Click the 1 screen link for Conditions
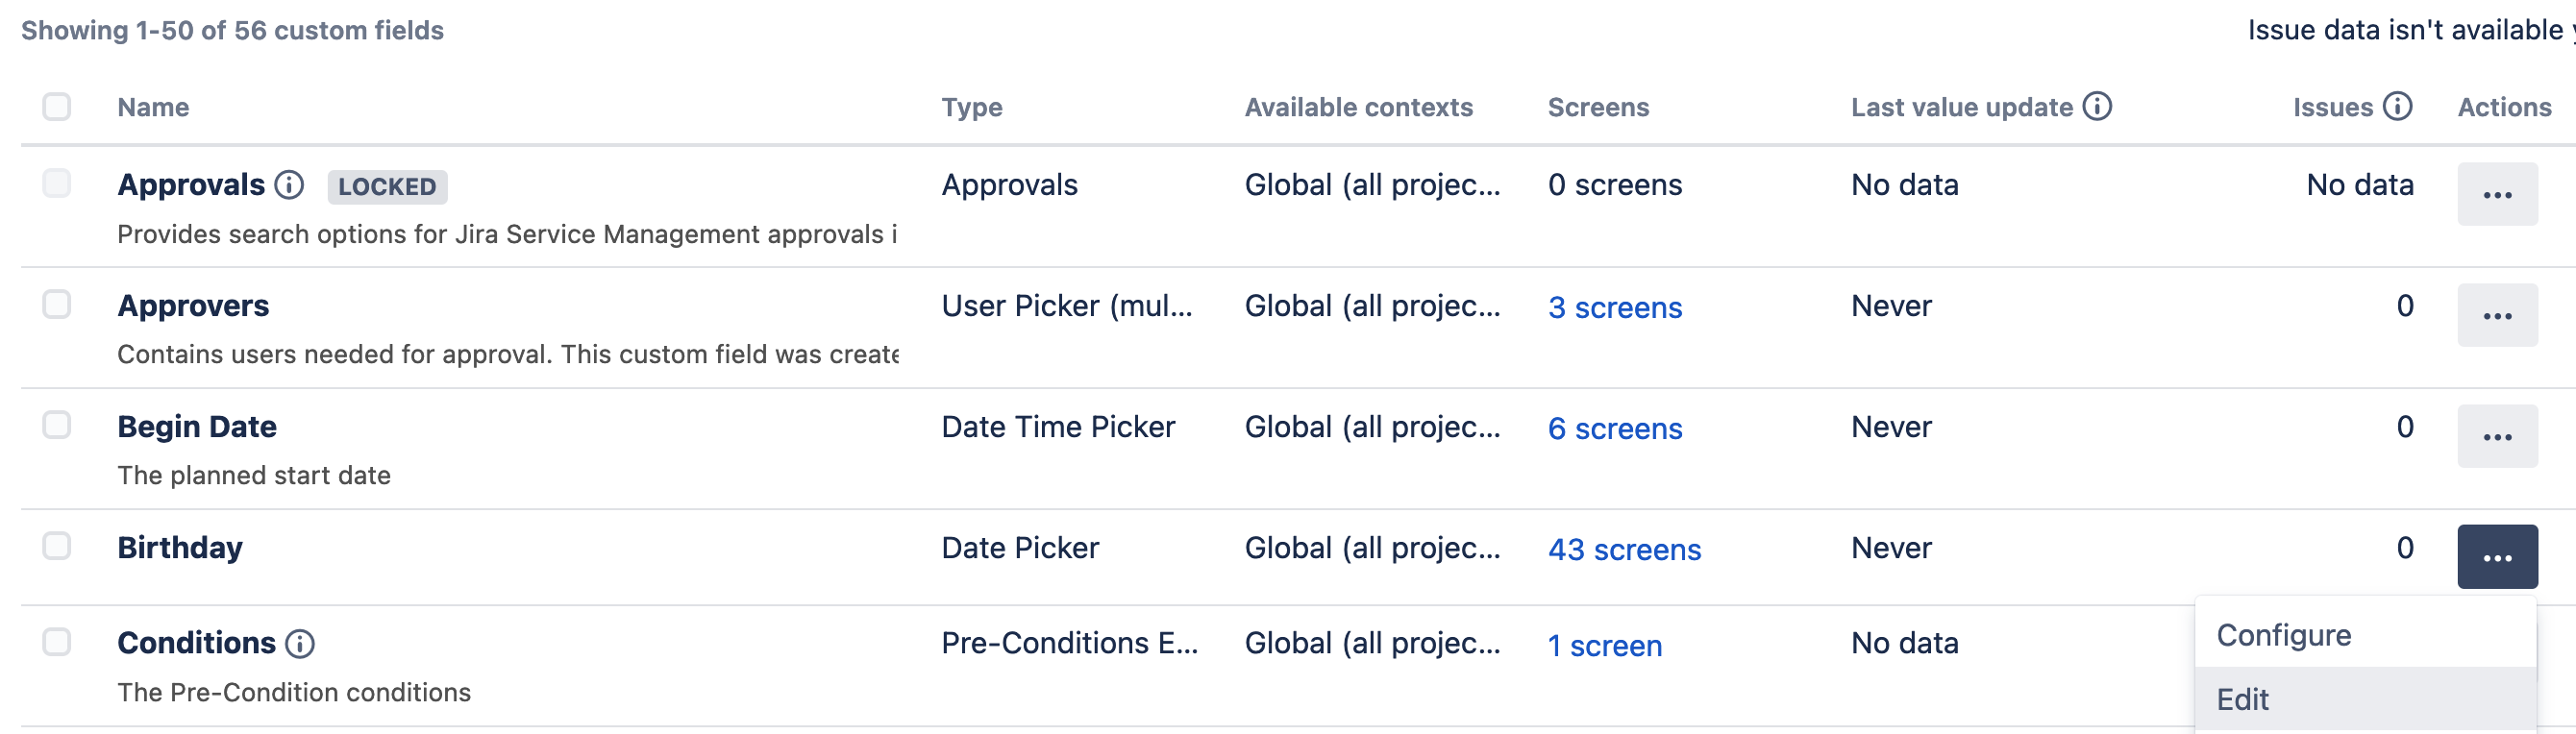 [1605, 645]
